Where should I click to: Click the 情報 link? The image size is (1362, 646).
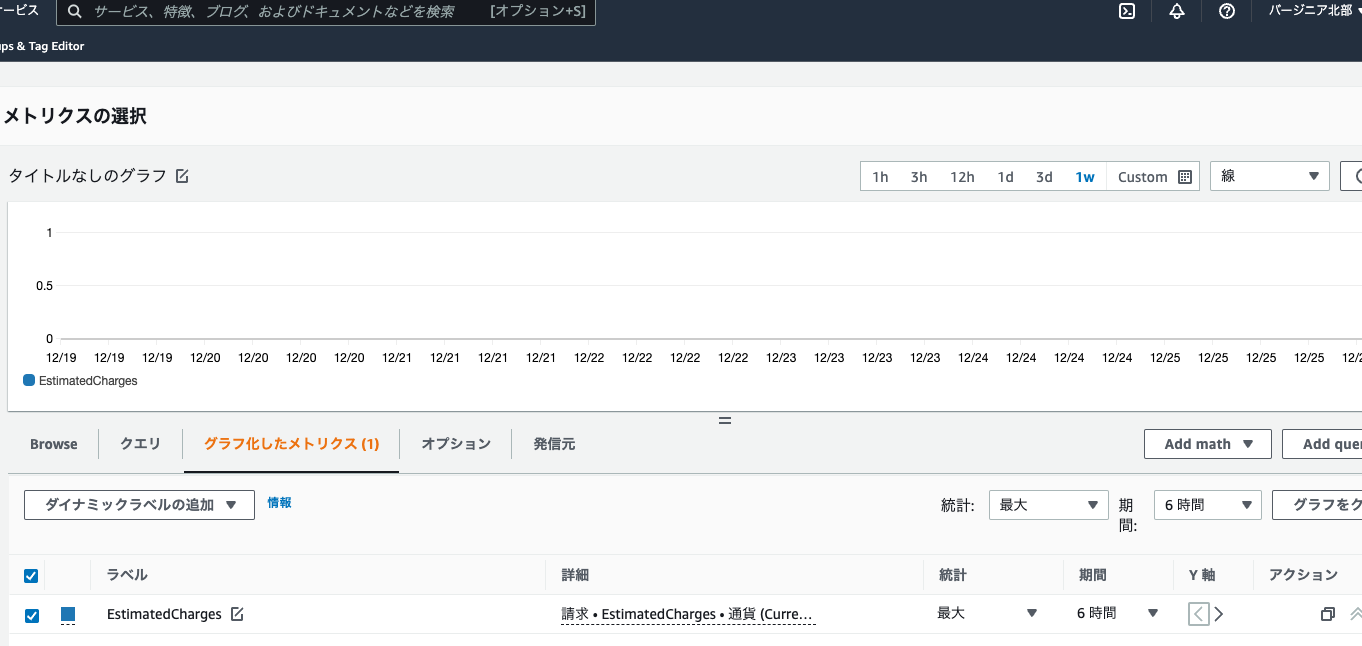(x=280, y=503)
